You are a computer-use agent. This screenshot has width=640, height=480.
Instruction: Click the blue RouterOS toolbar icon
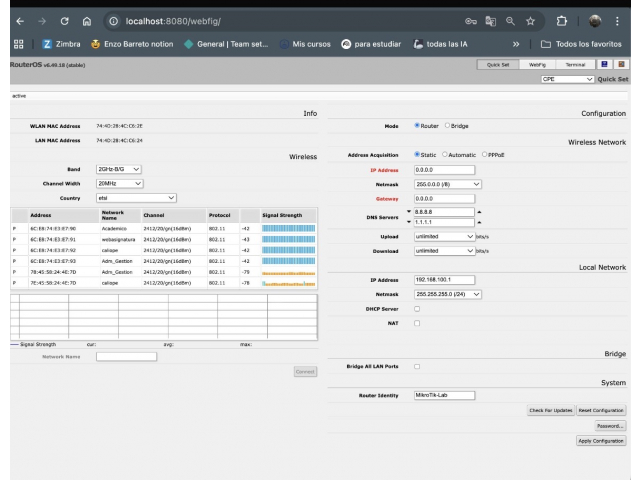pos(605,65)
